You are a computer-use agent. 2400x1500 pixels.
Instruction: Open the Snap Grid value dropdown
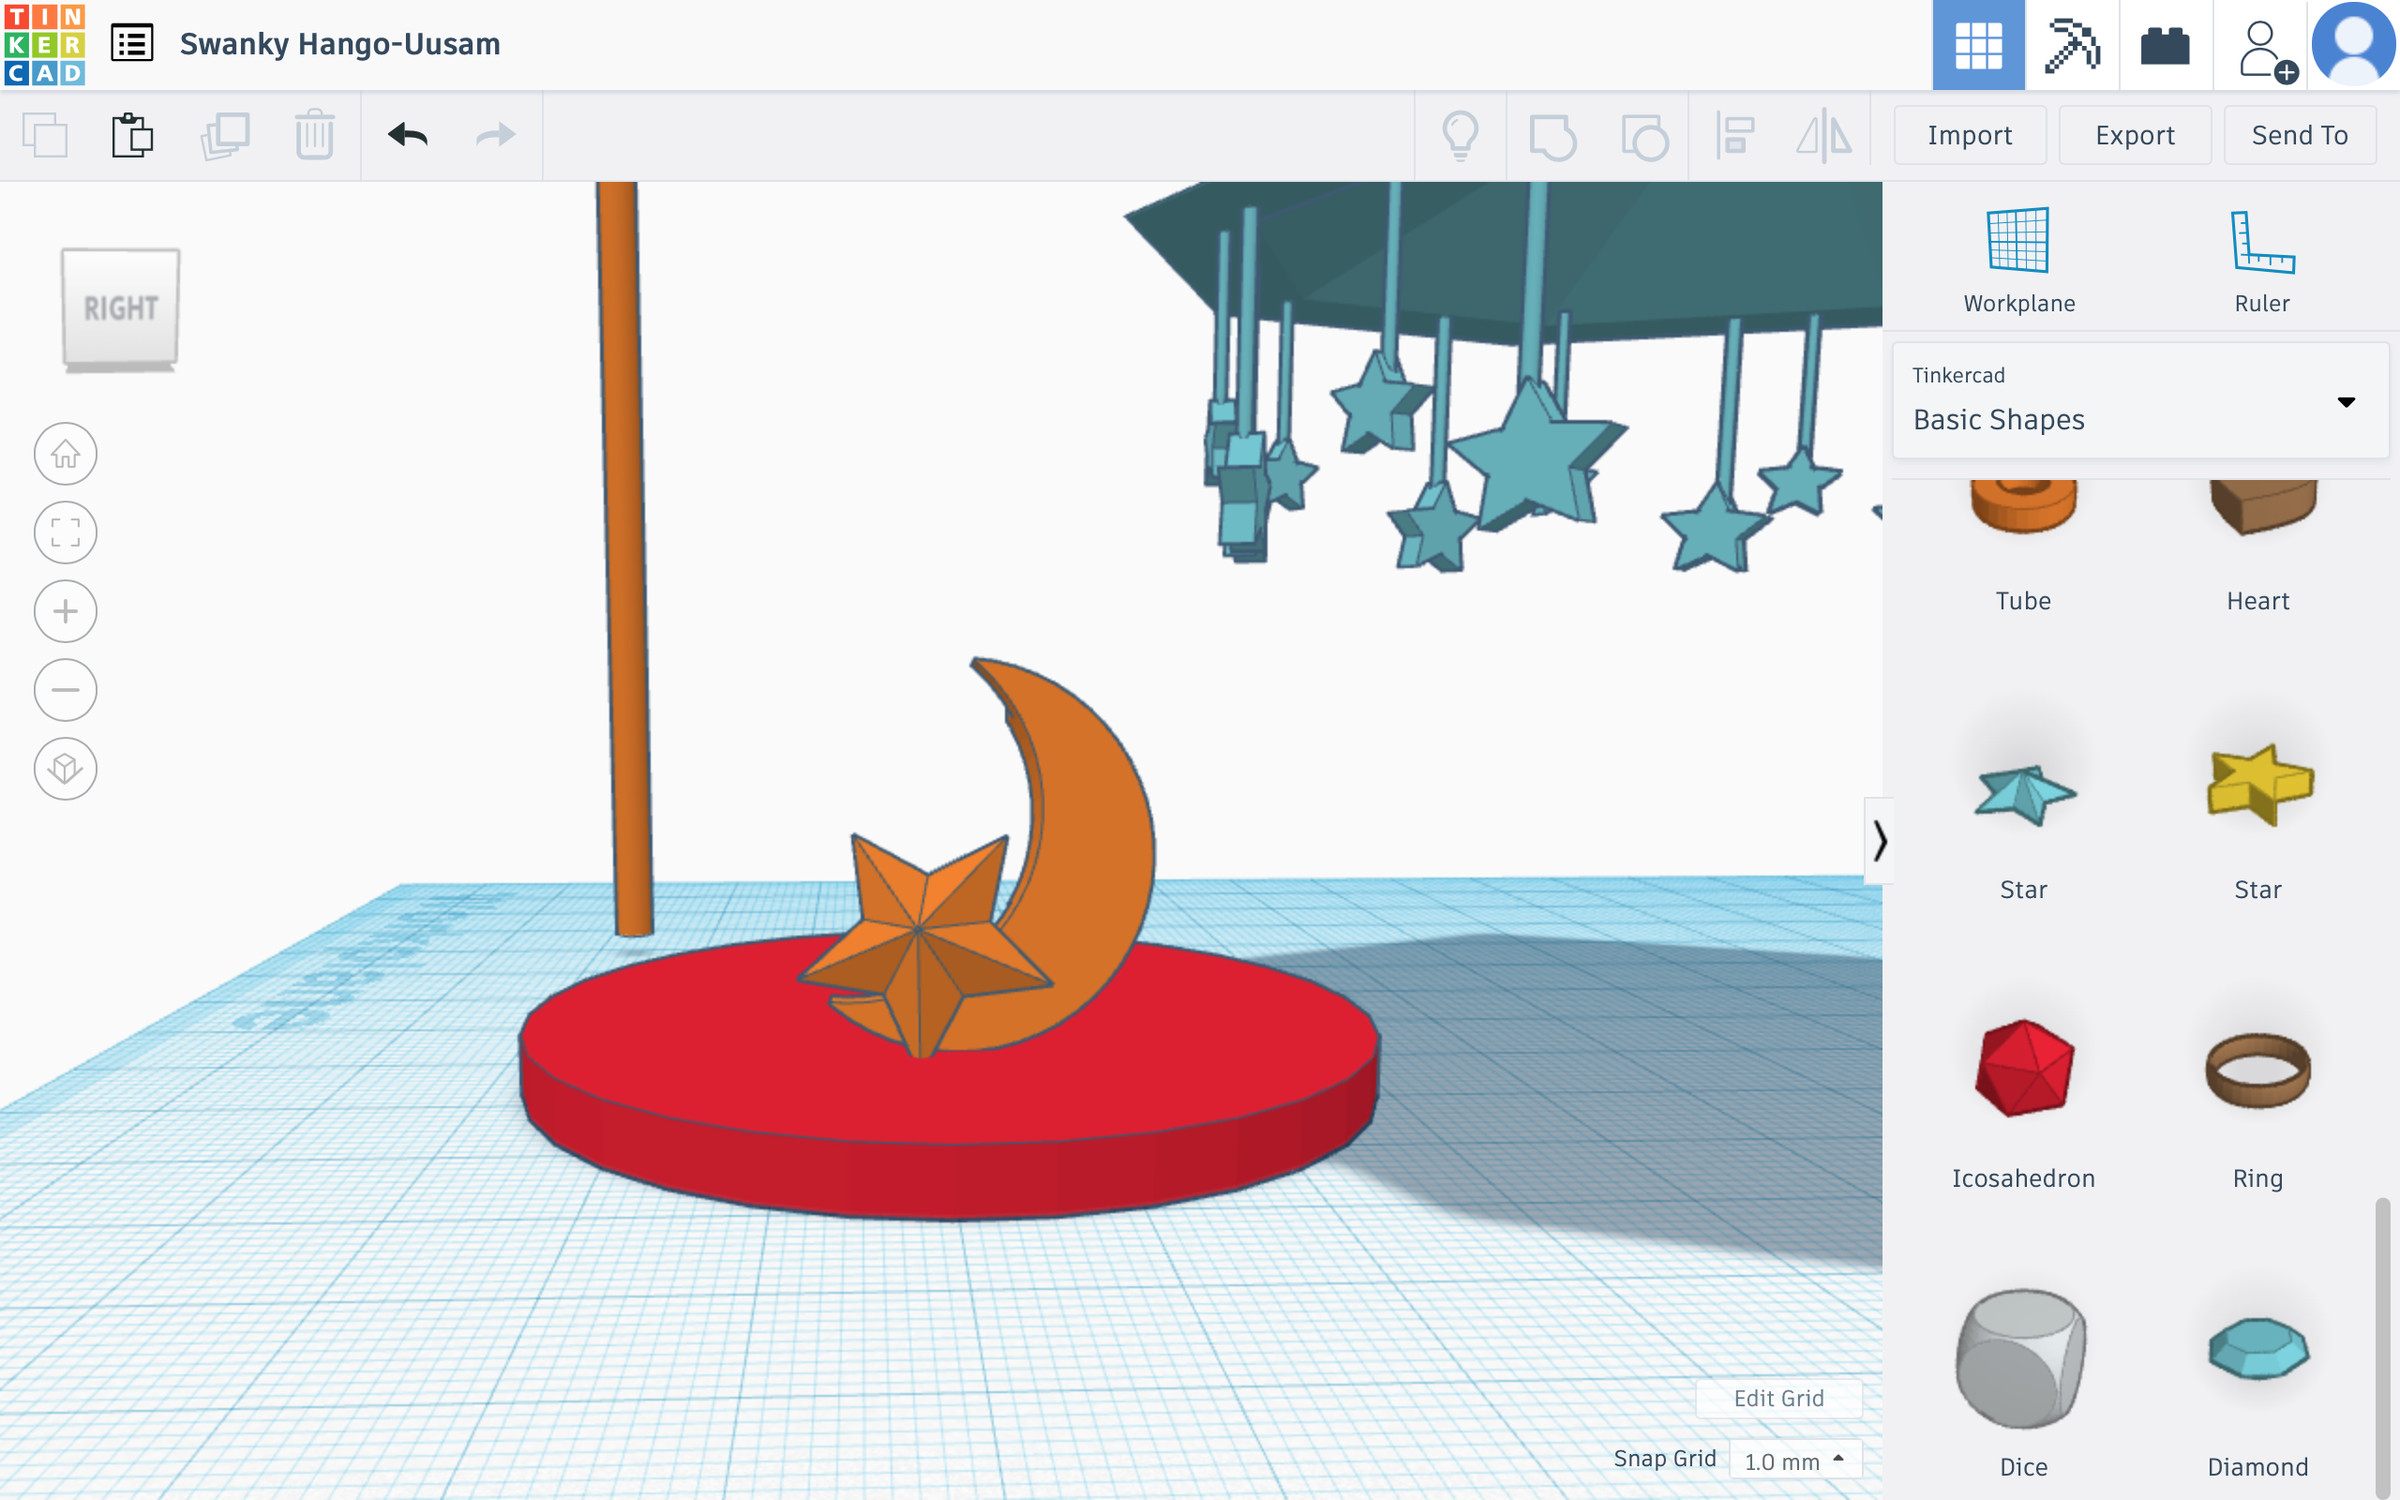[1793, 1460]
